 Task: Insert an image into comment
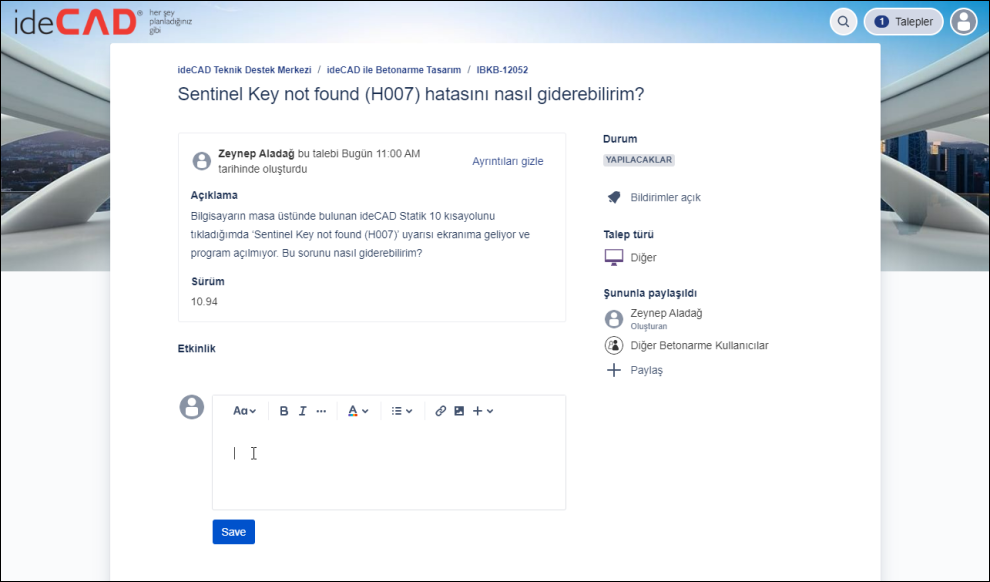[459, 411]
